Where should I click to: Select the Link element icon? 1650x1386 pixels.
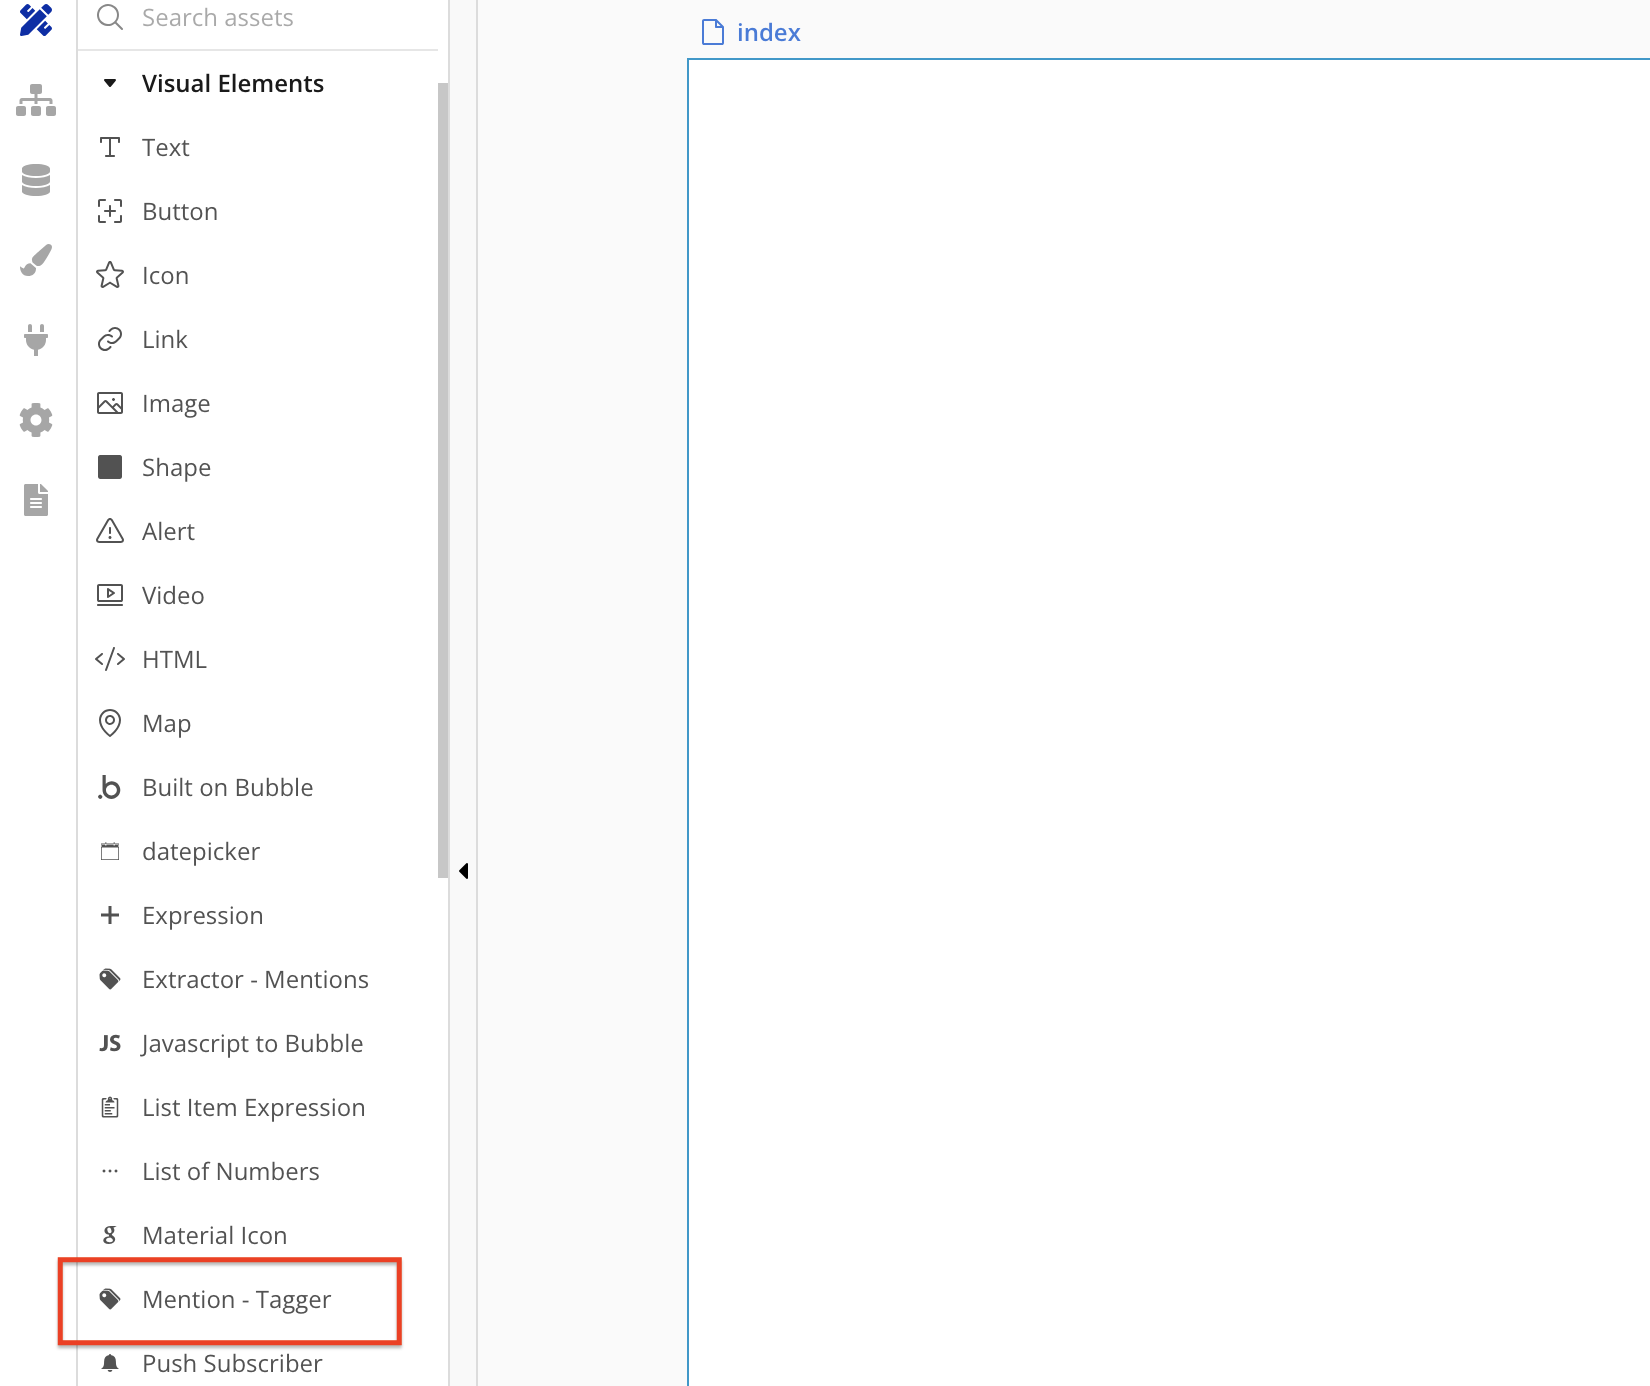(x=110, y=339)
